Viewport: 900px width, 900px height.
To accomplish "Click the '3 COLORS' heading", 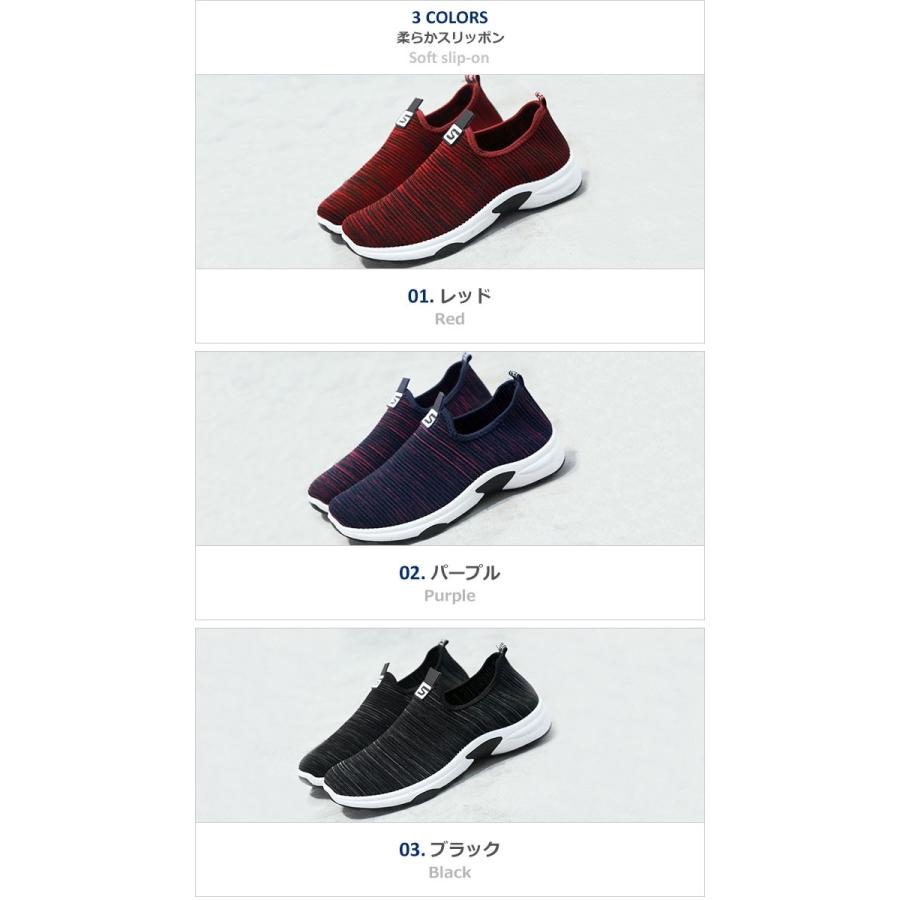I will click(x=449, y=17).
